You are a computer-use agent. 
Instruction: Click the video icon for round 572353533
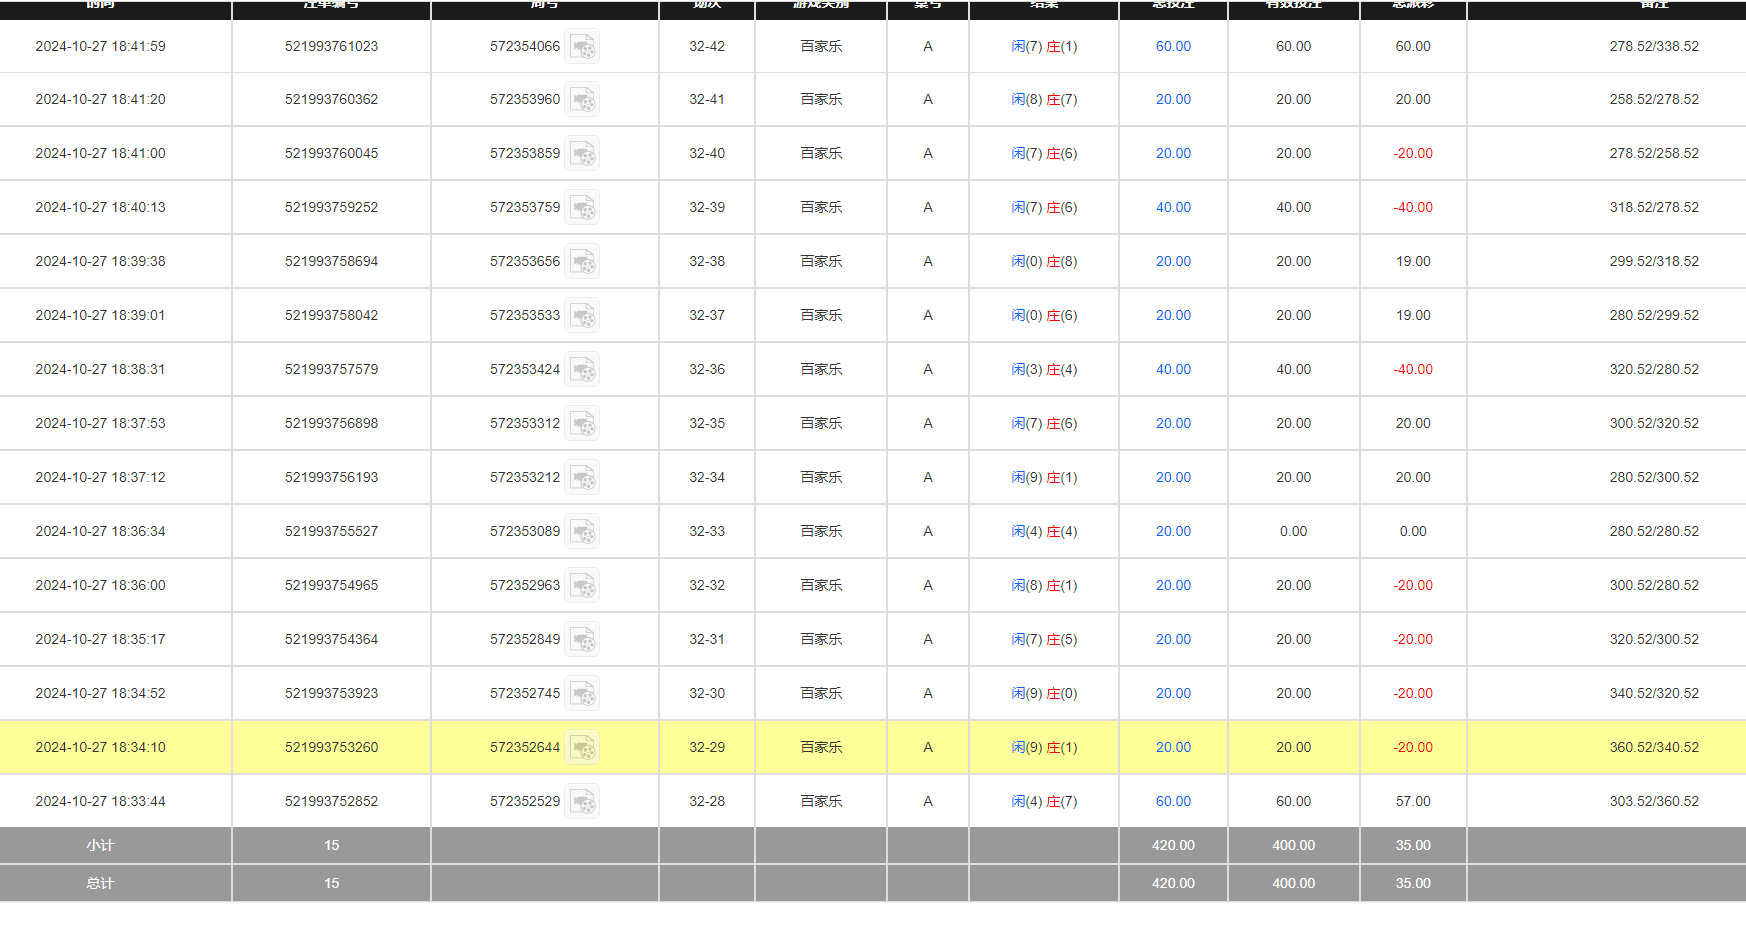tap(582, 316)
